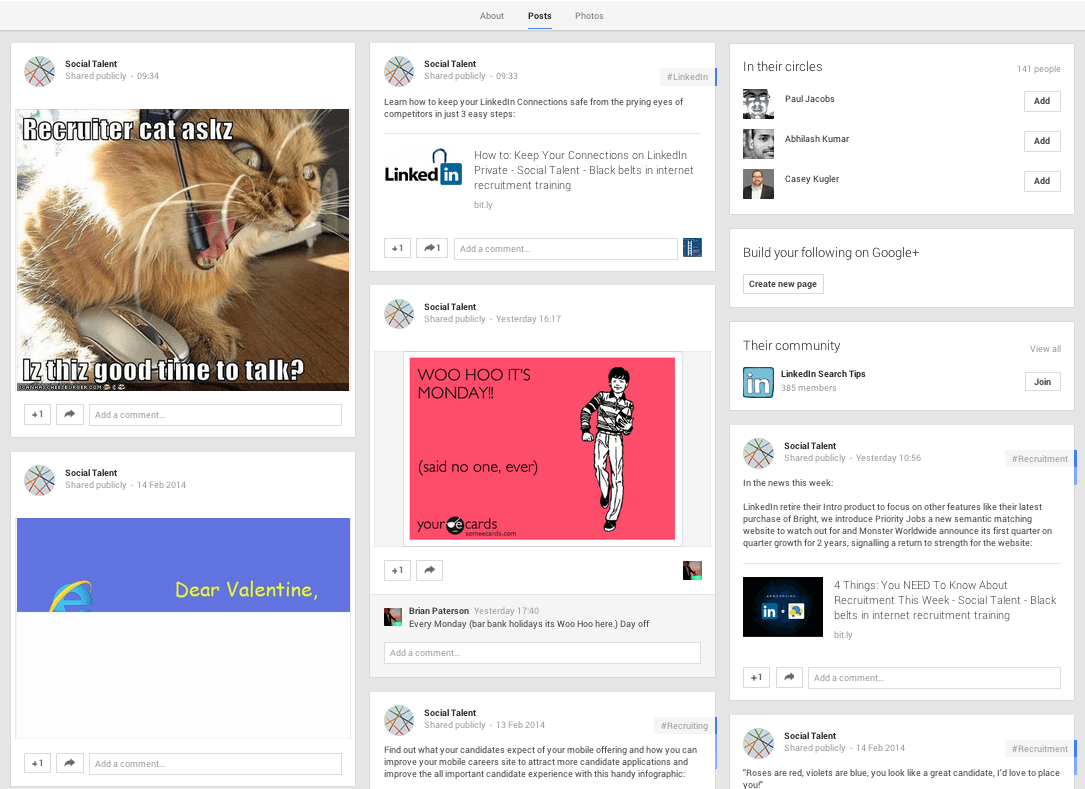Open the Photos tab
This screenshot has height=789, width=1085.
tap(589, 16)
